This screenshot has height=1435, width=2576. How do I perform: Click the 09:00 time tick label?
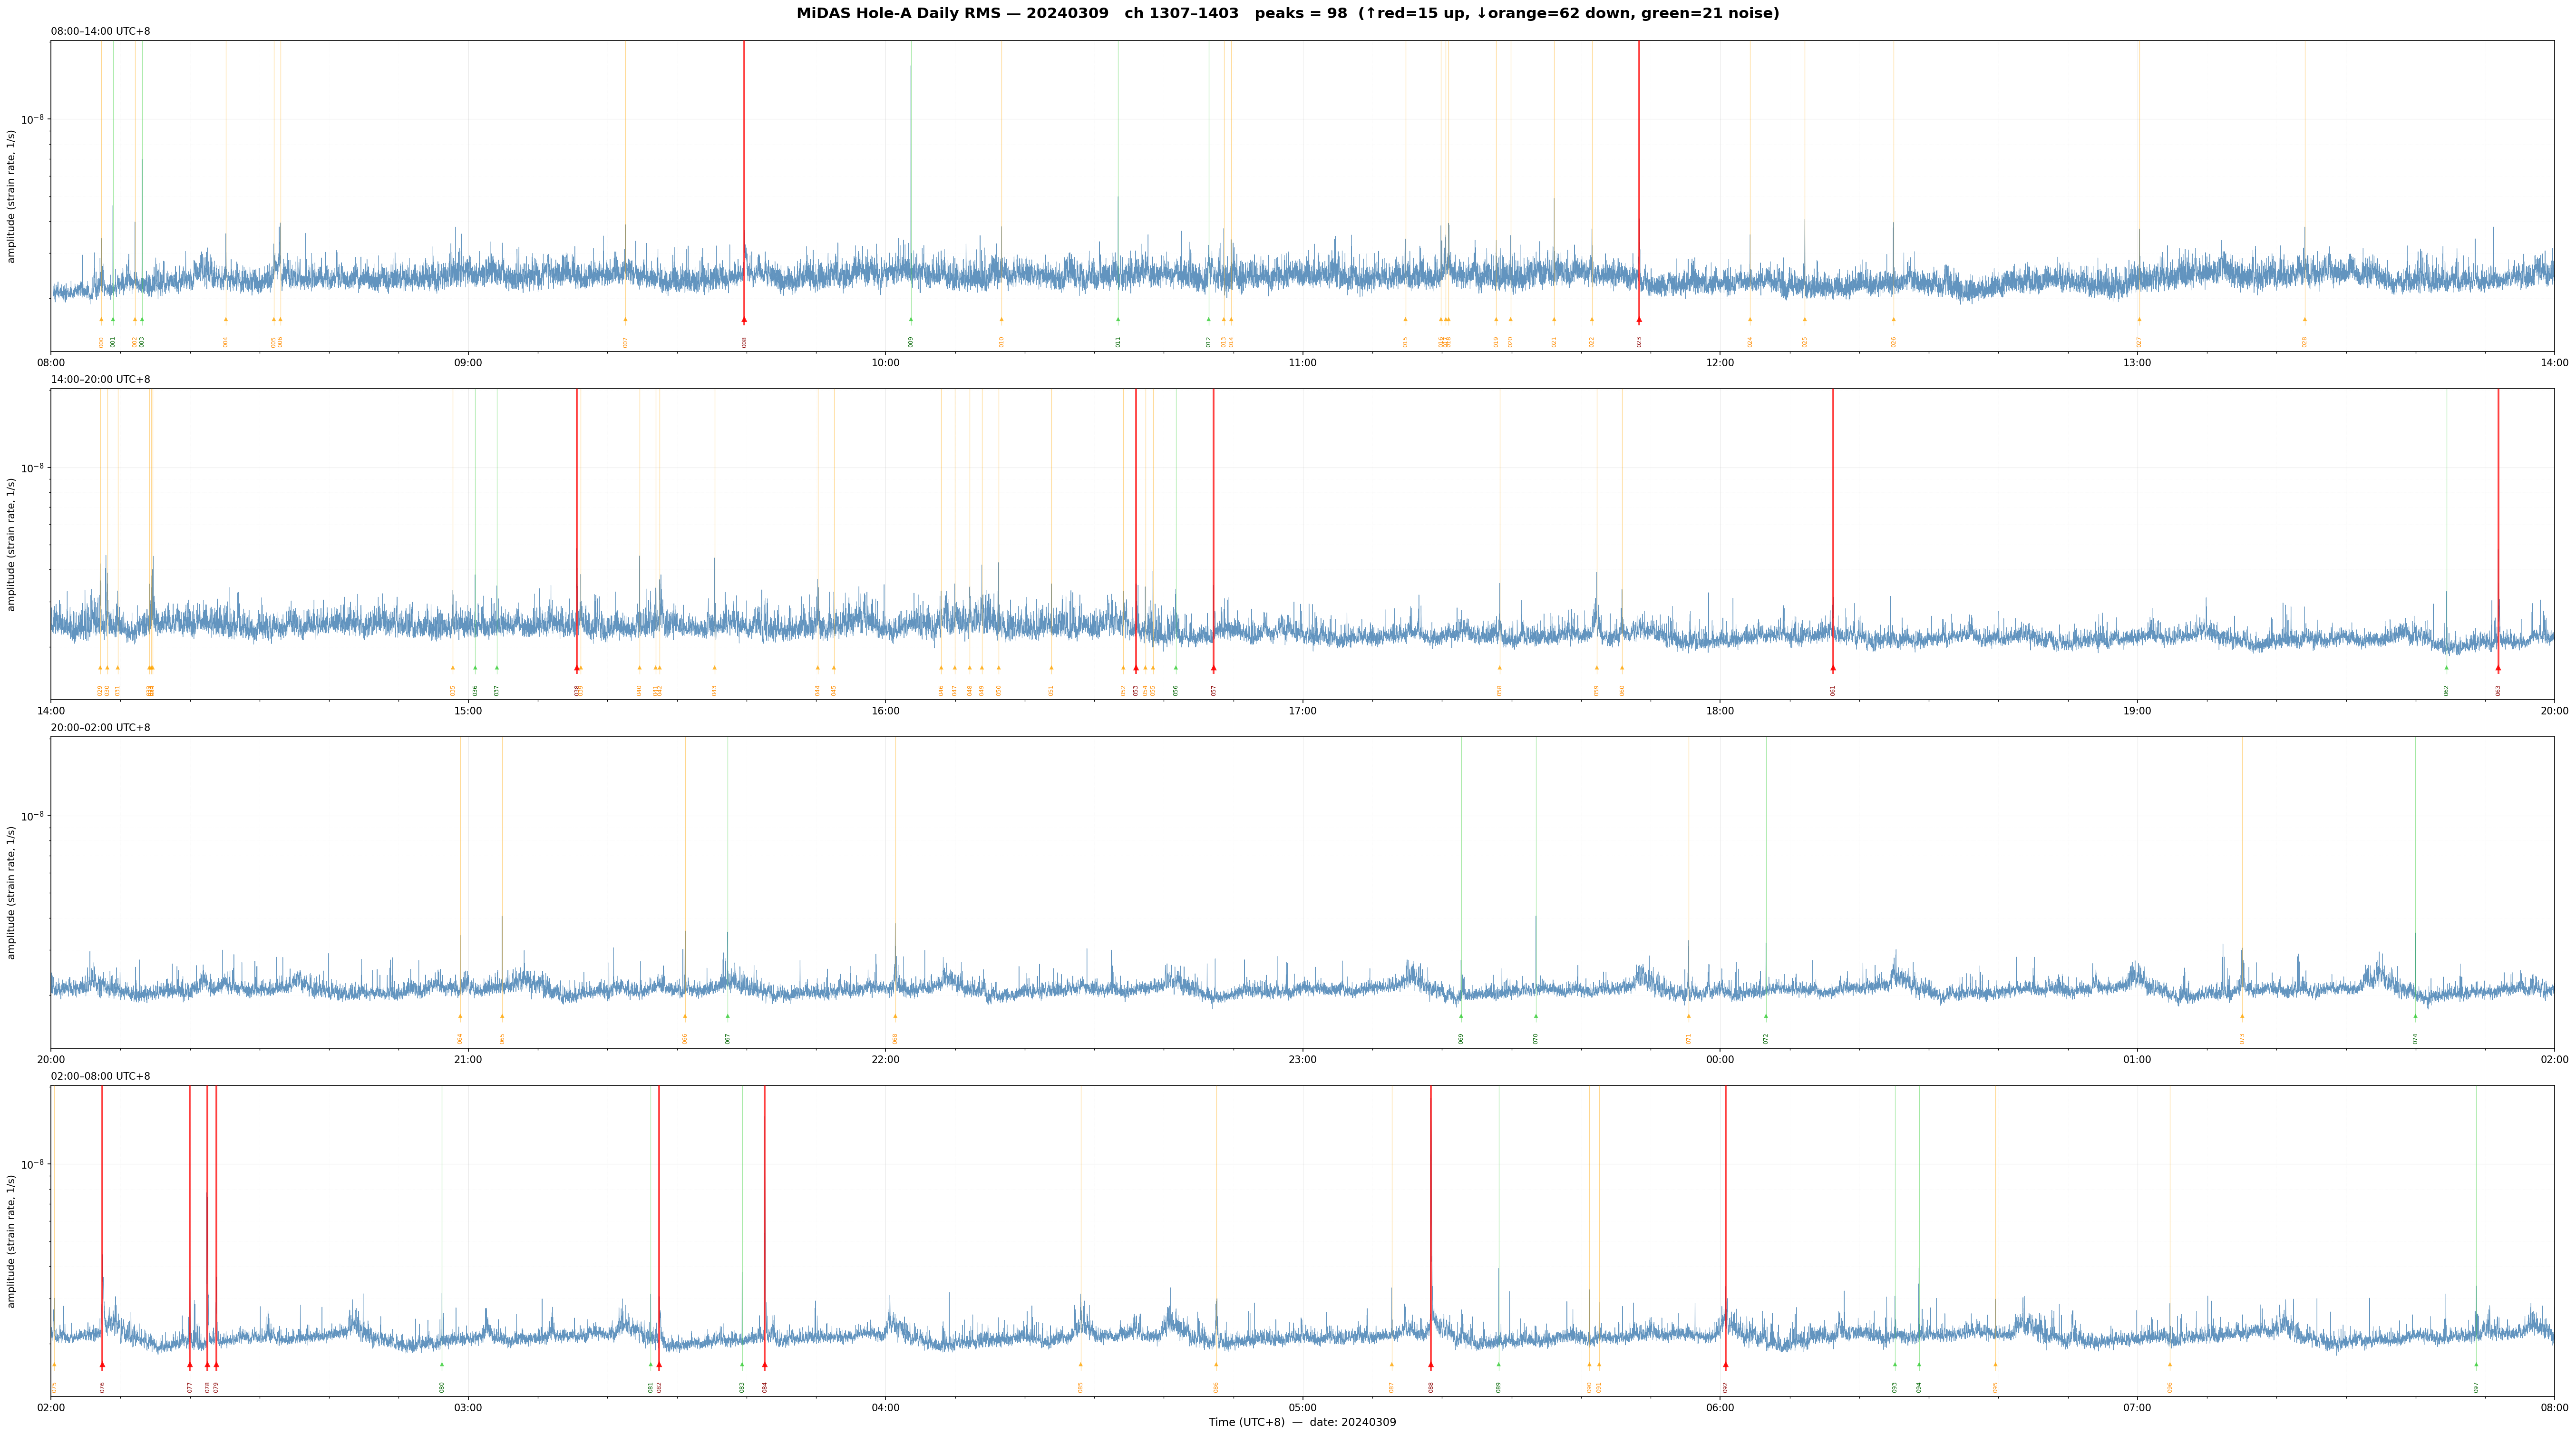(x=468, y=363)
